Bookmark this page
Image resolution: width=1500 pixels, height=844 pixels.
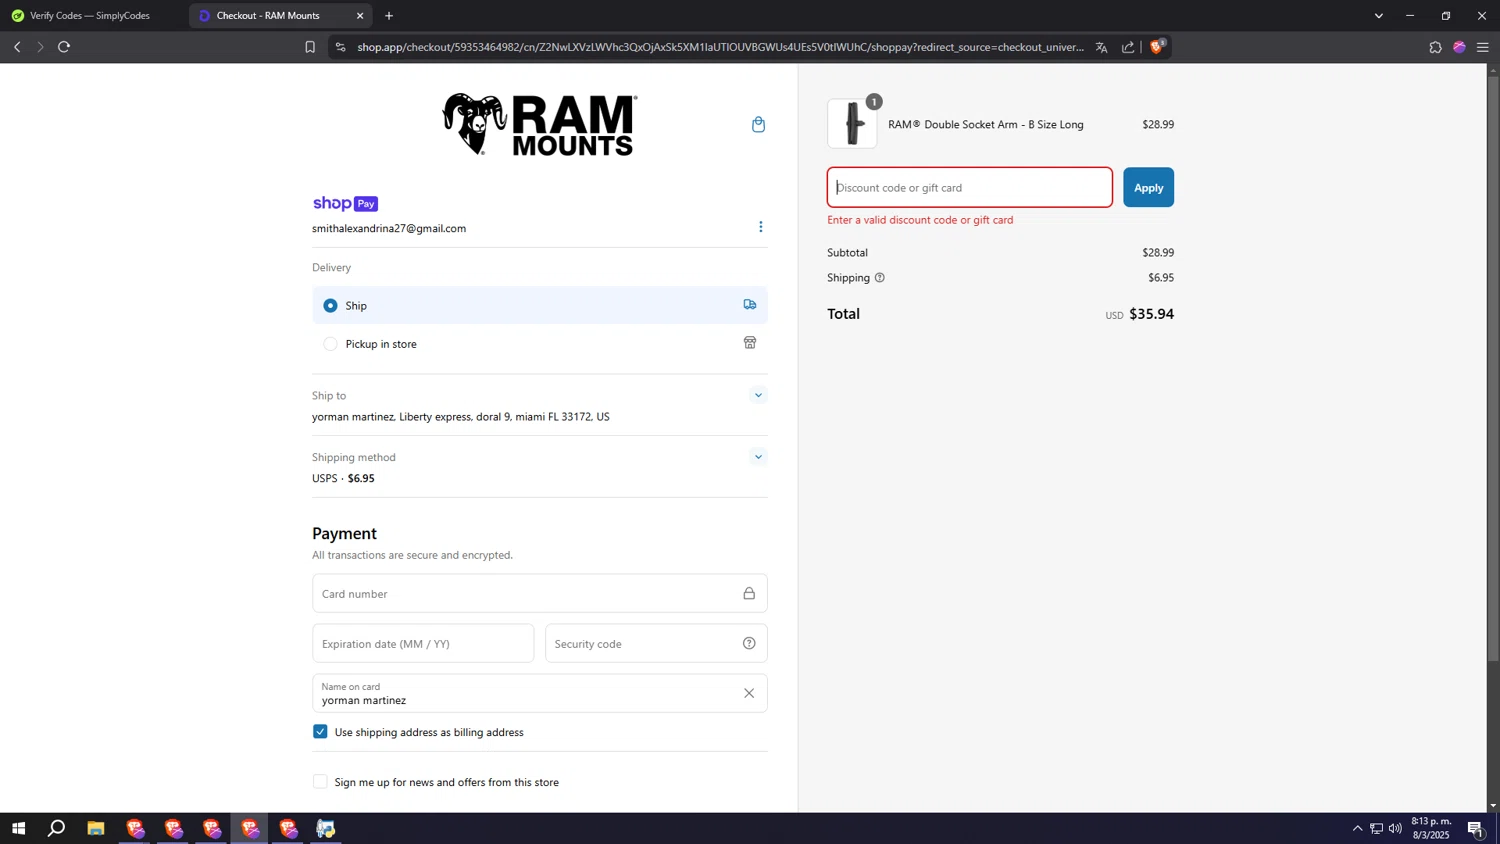pyautogui.click(x=310, y=47)
